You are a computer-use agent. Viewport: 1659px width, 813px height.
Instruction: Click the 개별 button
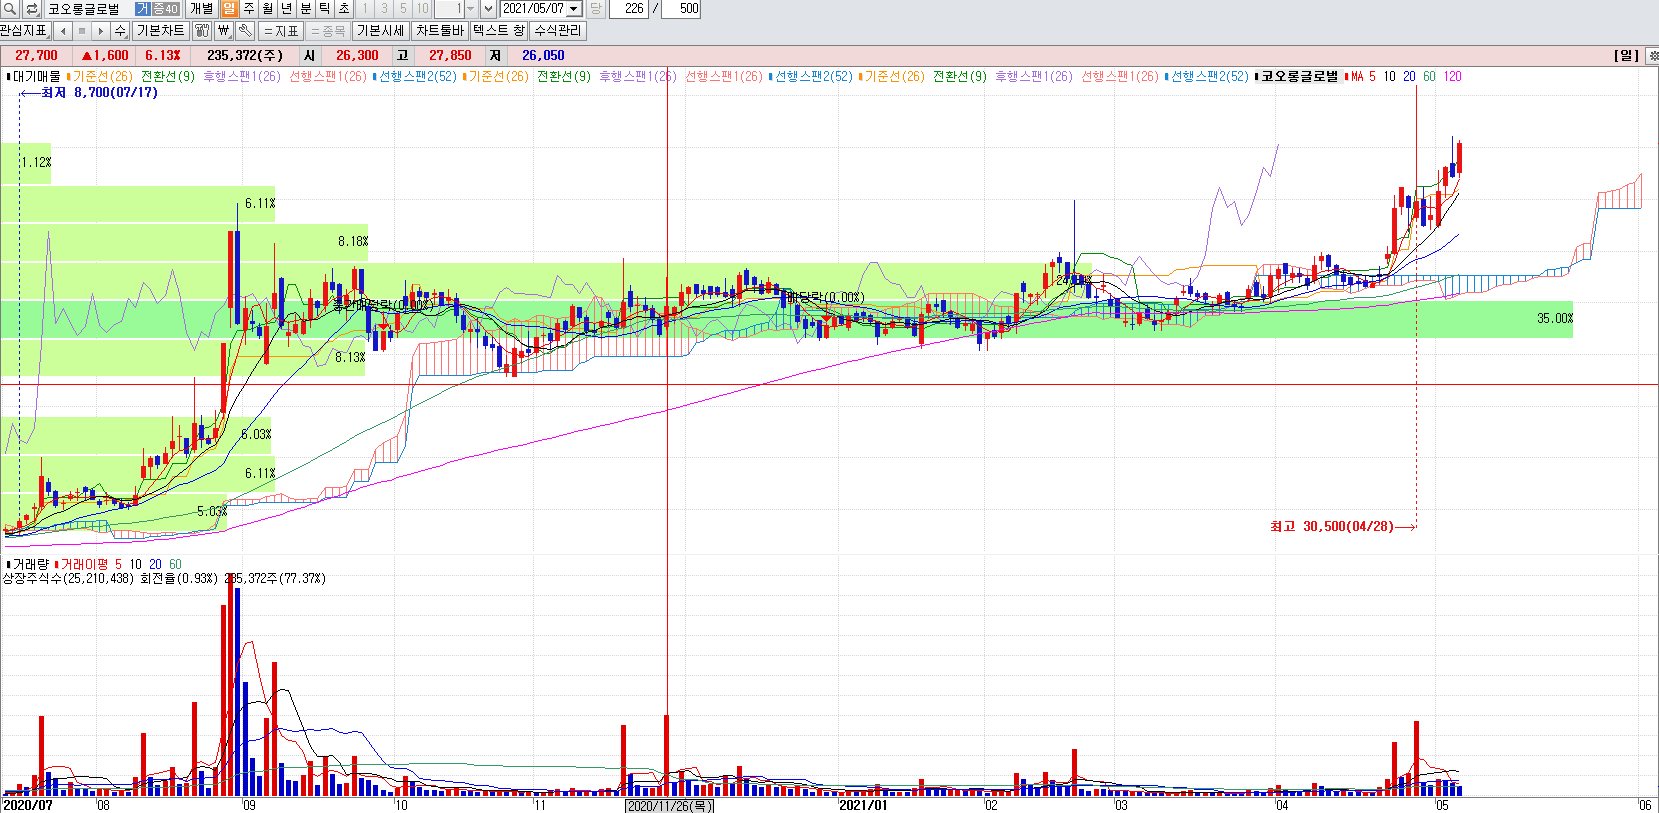201,9
